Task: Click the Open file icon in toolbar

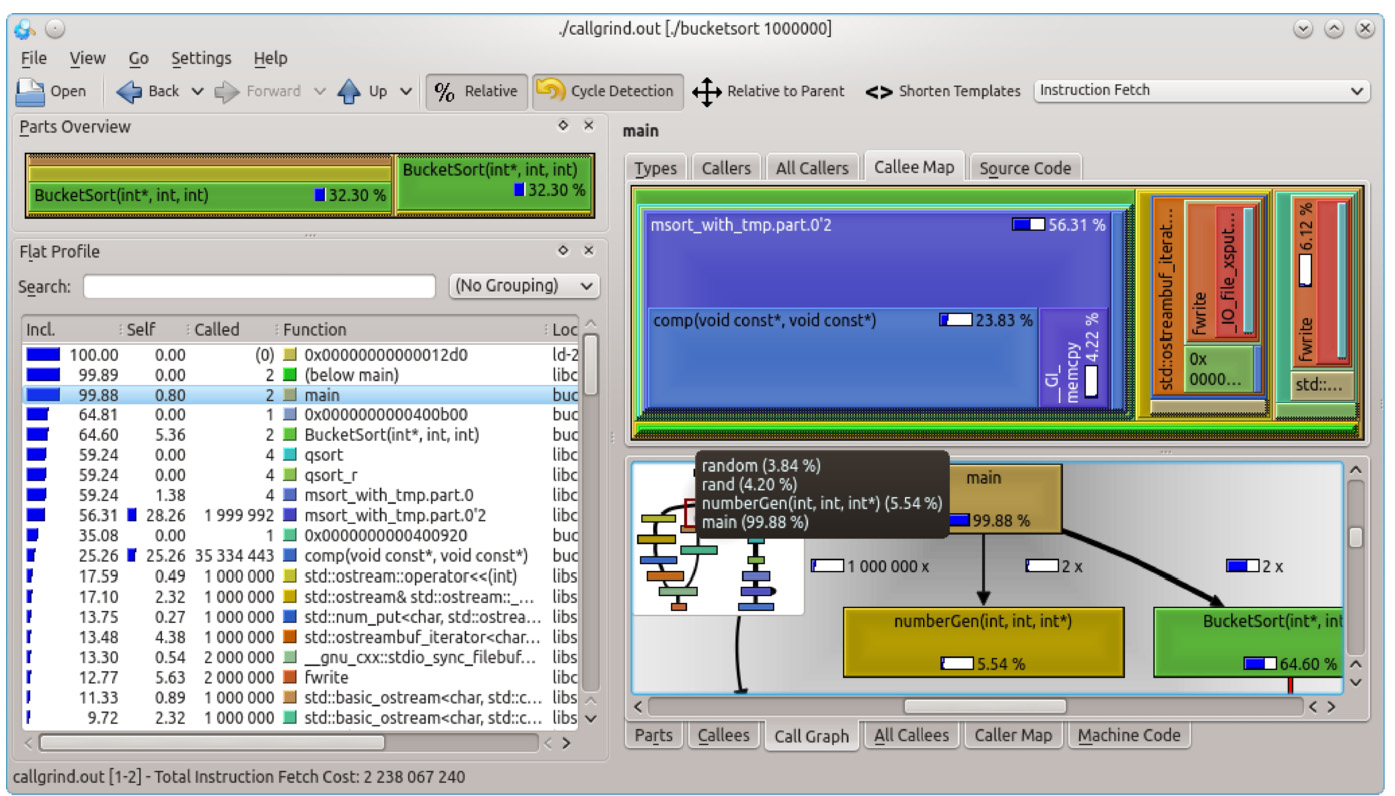Action: pyautogui.click(x=31, y=91)
